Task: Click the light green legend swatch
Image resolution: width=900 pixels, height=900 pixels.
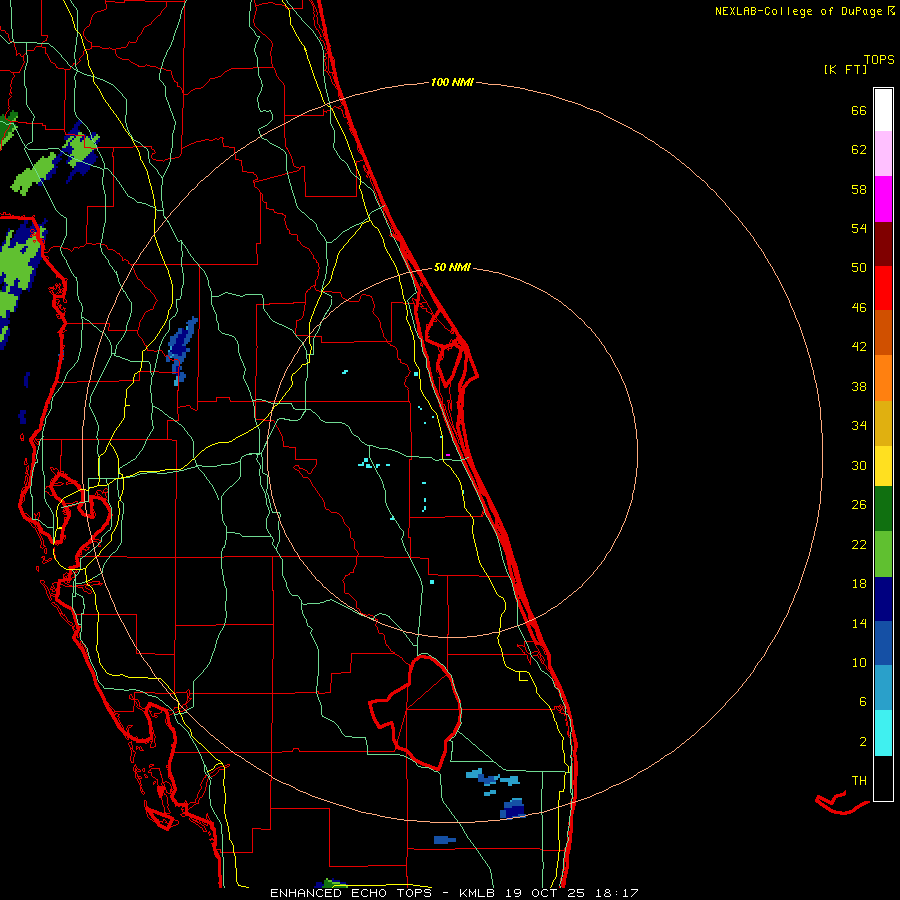Action: tap(883, 554)
